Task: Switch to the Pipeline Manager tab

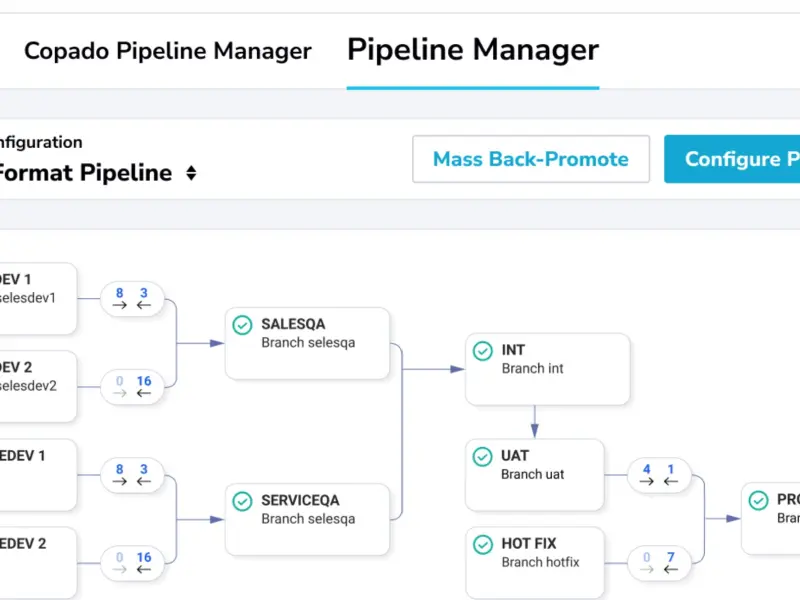Action: [x=473, y=50]
